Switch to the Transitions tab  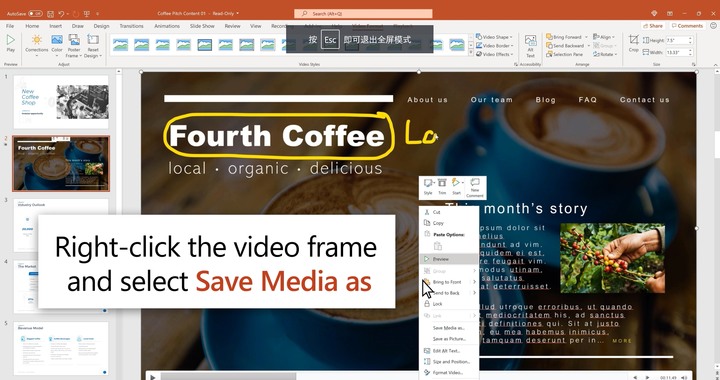(131, 26)
